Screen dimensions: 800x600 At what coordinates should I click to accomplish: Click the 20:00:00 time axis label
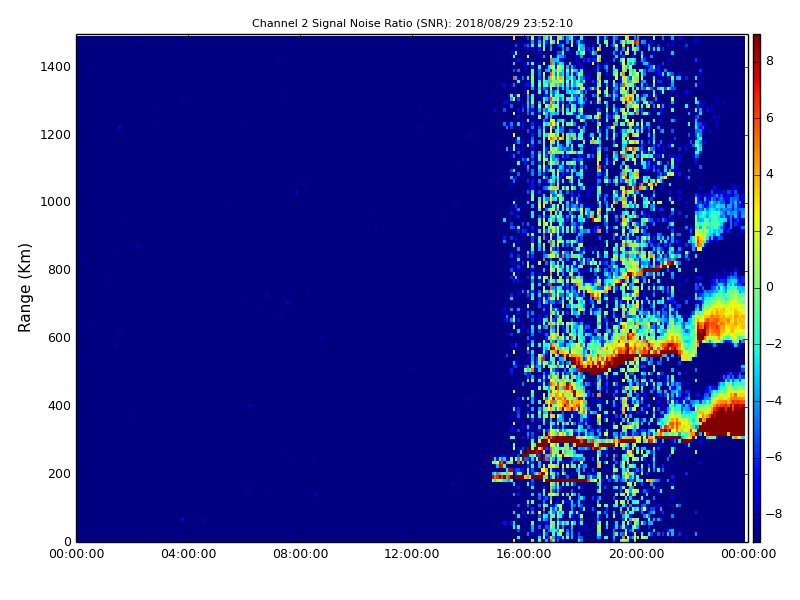(636, 554)
